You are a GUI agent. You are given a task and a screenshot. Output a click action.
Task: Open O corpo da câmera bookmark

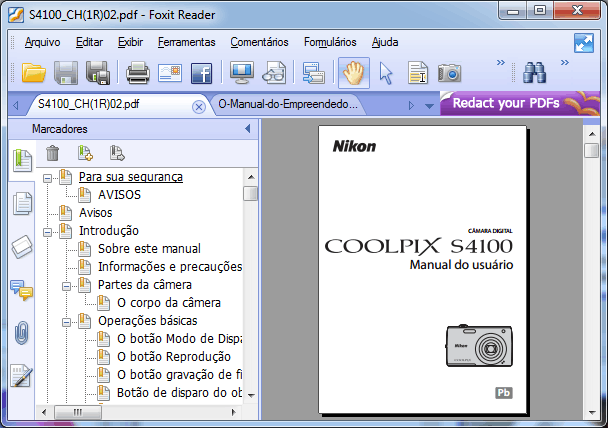point(169,302)
